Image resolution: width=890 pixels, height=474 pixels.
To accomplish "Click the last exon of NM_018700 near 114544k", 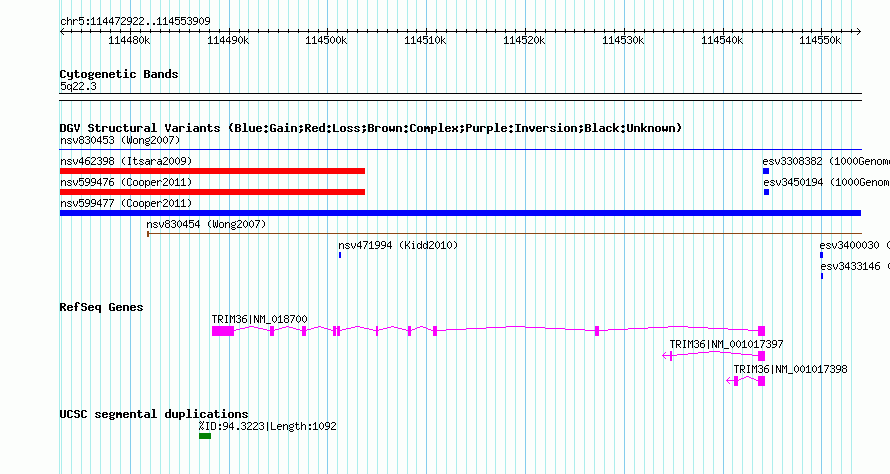I will [x=762, y=331].
